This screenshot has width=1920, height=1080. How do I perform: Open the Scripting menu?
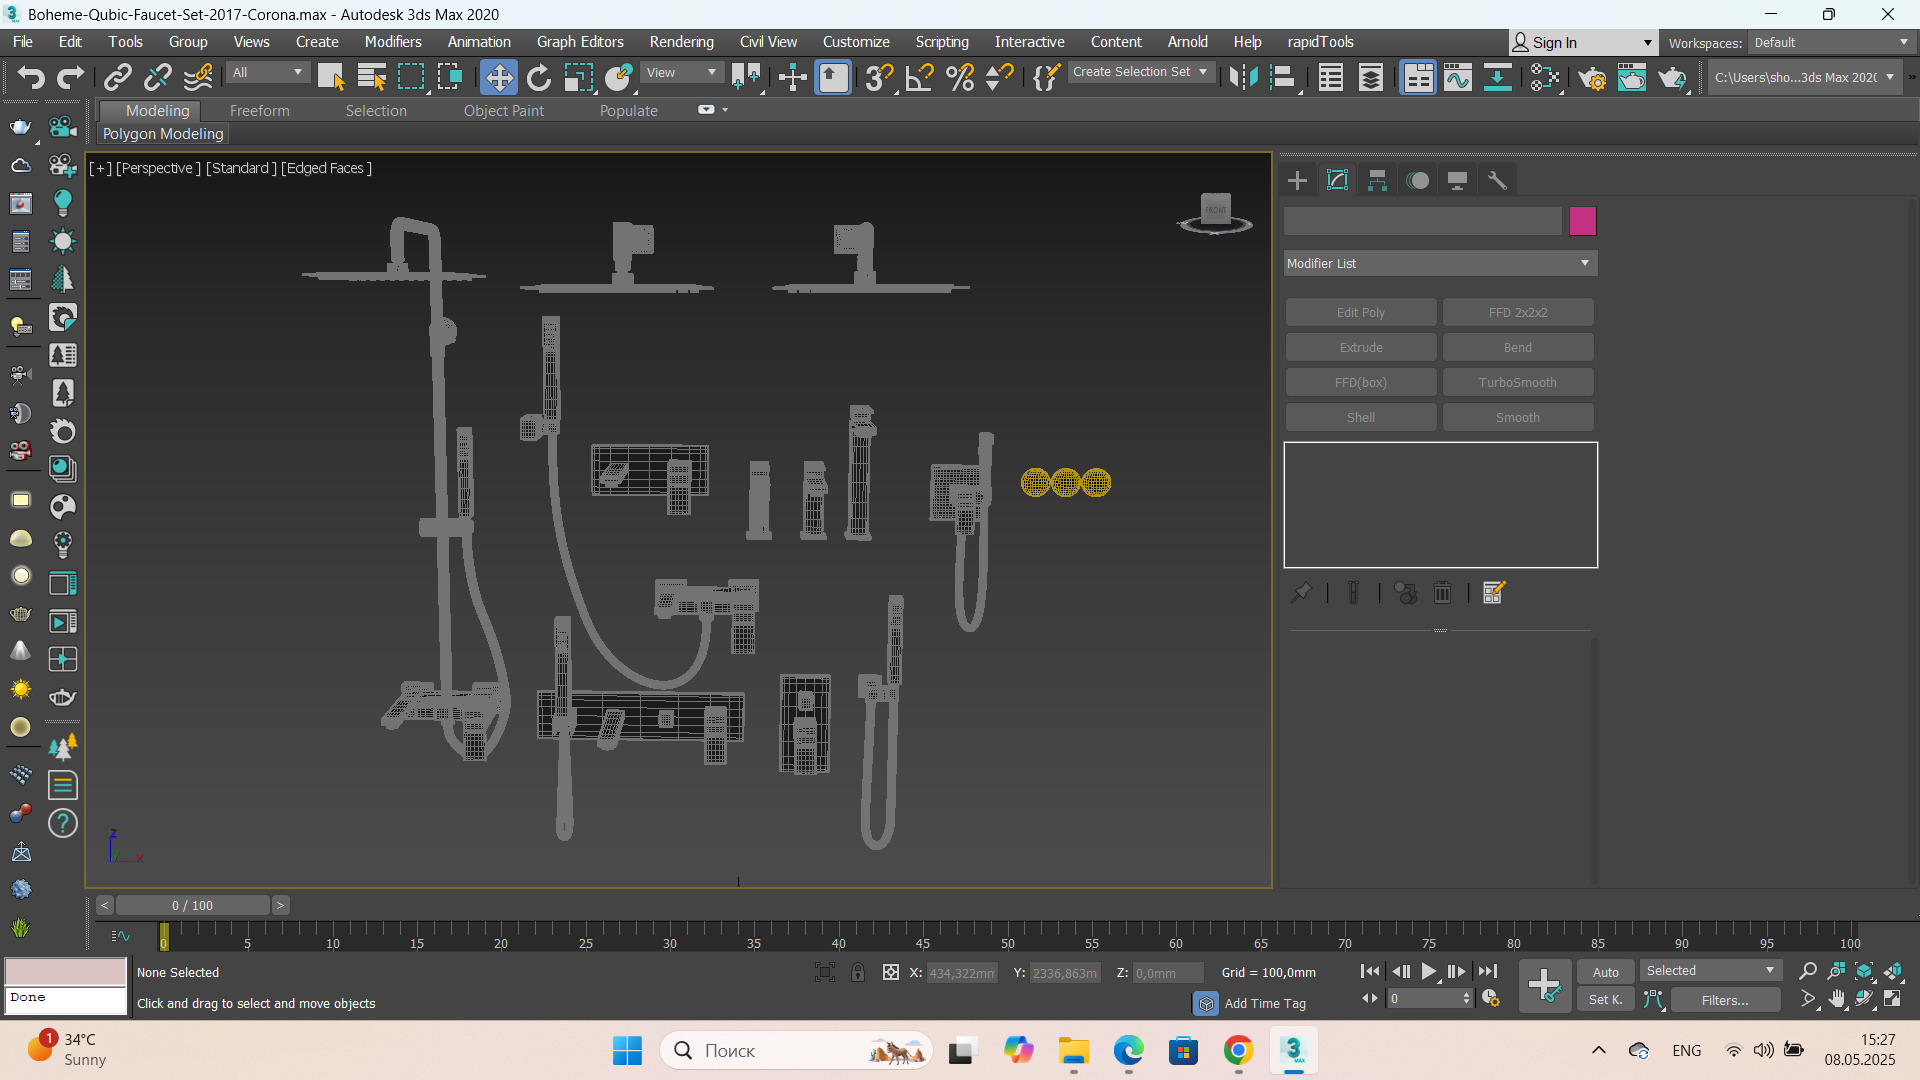tap(942, 42)
